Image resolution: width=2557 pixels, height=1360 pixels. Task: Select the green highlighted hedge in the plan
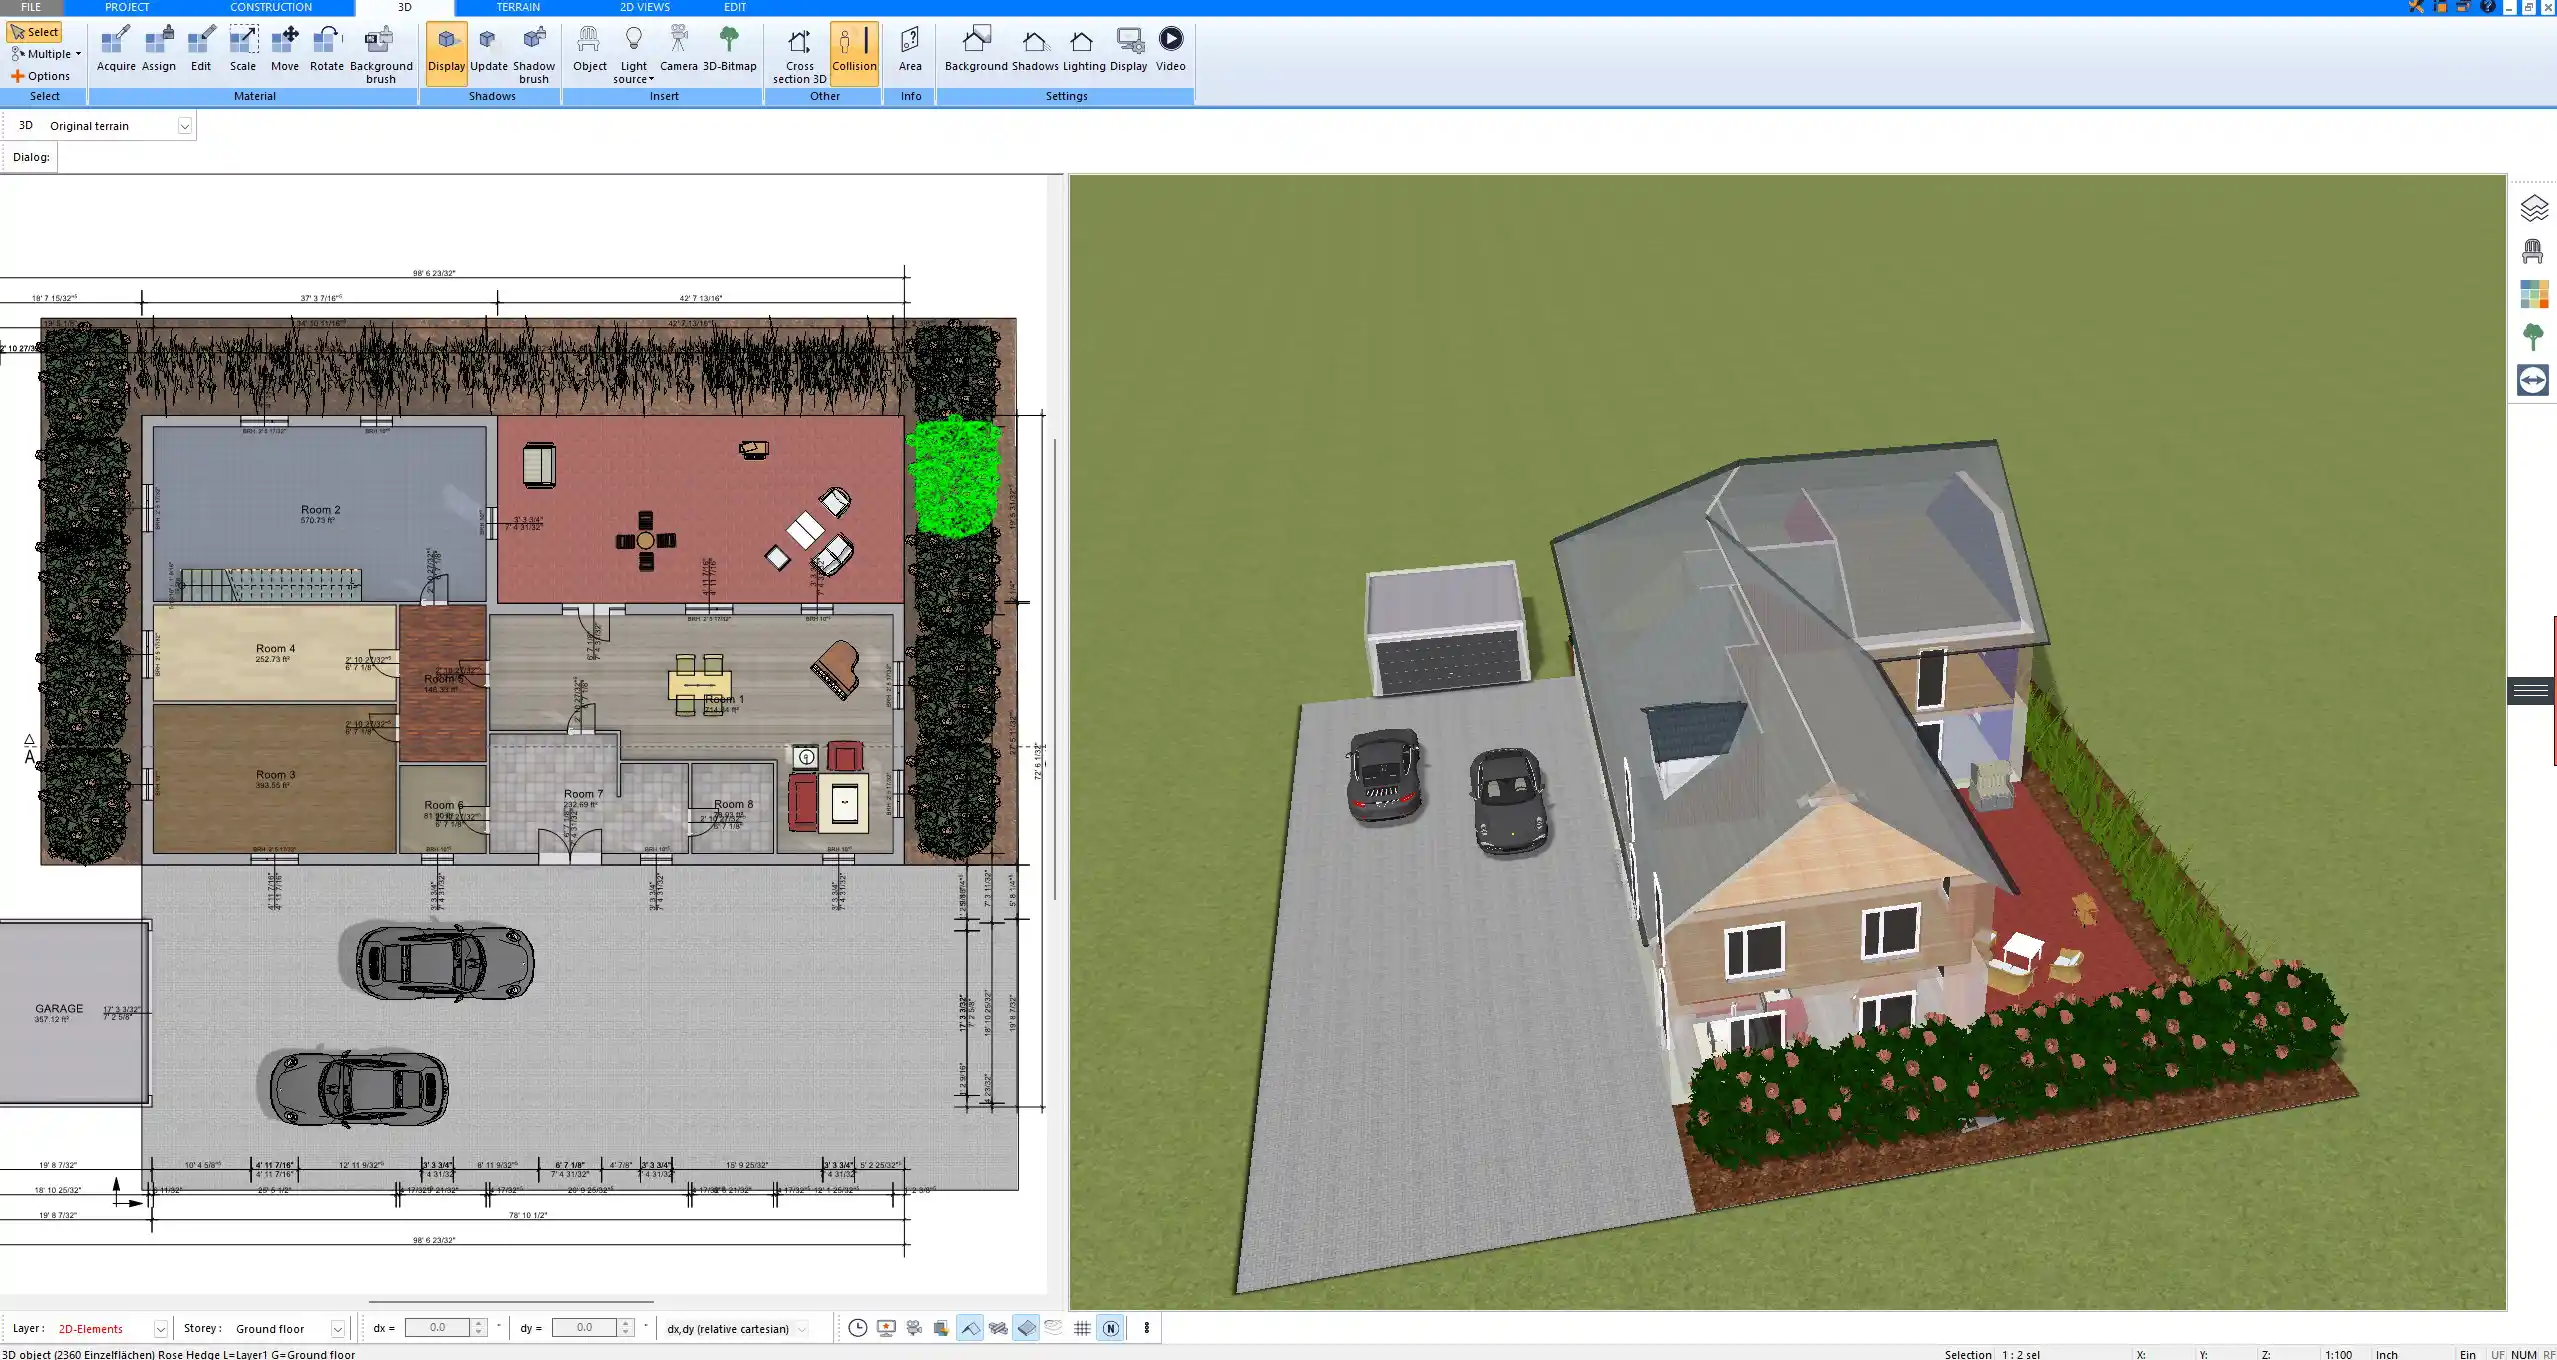click(x=954, y=478)
